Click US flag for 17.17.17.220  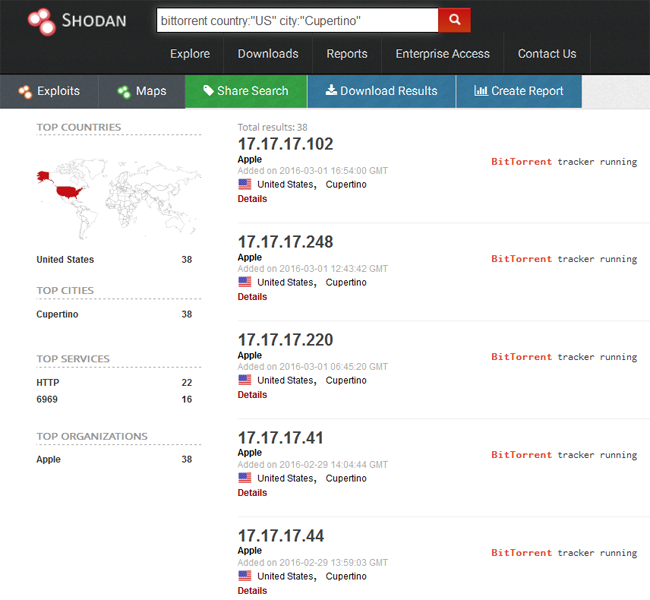pyautogui.click(x=245, y=380)
